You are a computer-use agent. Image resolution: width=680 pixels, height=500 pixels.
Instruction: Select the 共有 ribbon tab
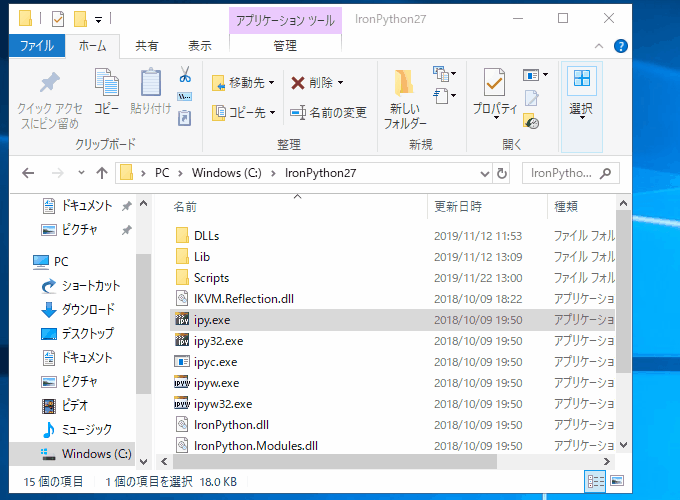click(147, 46)
